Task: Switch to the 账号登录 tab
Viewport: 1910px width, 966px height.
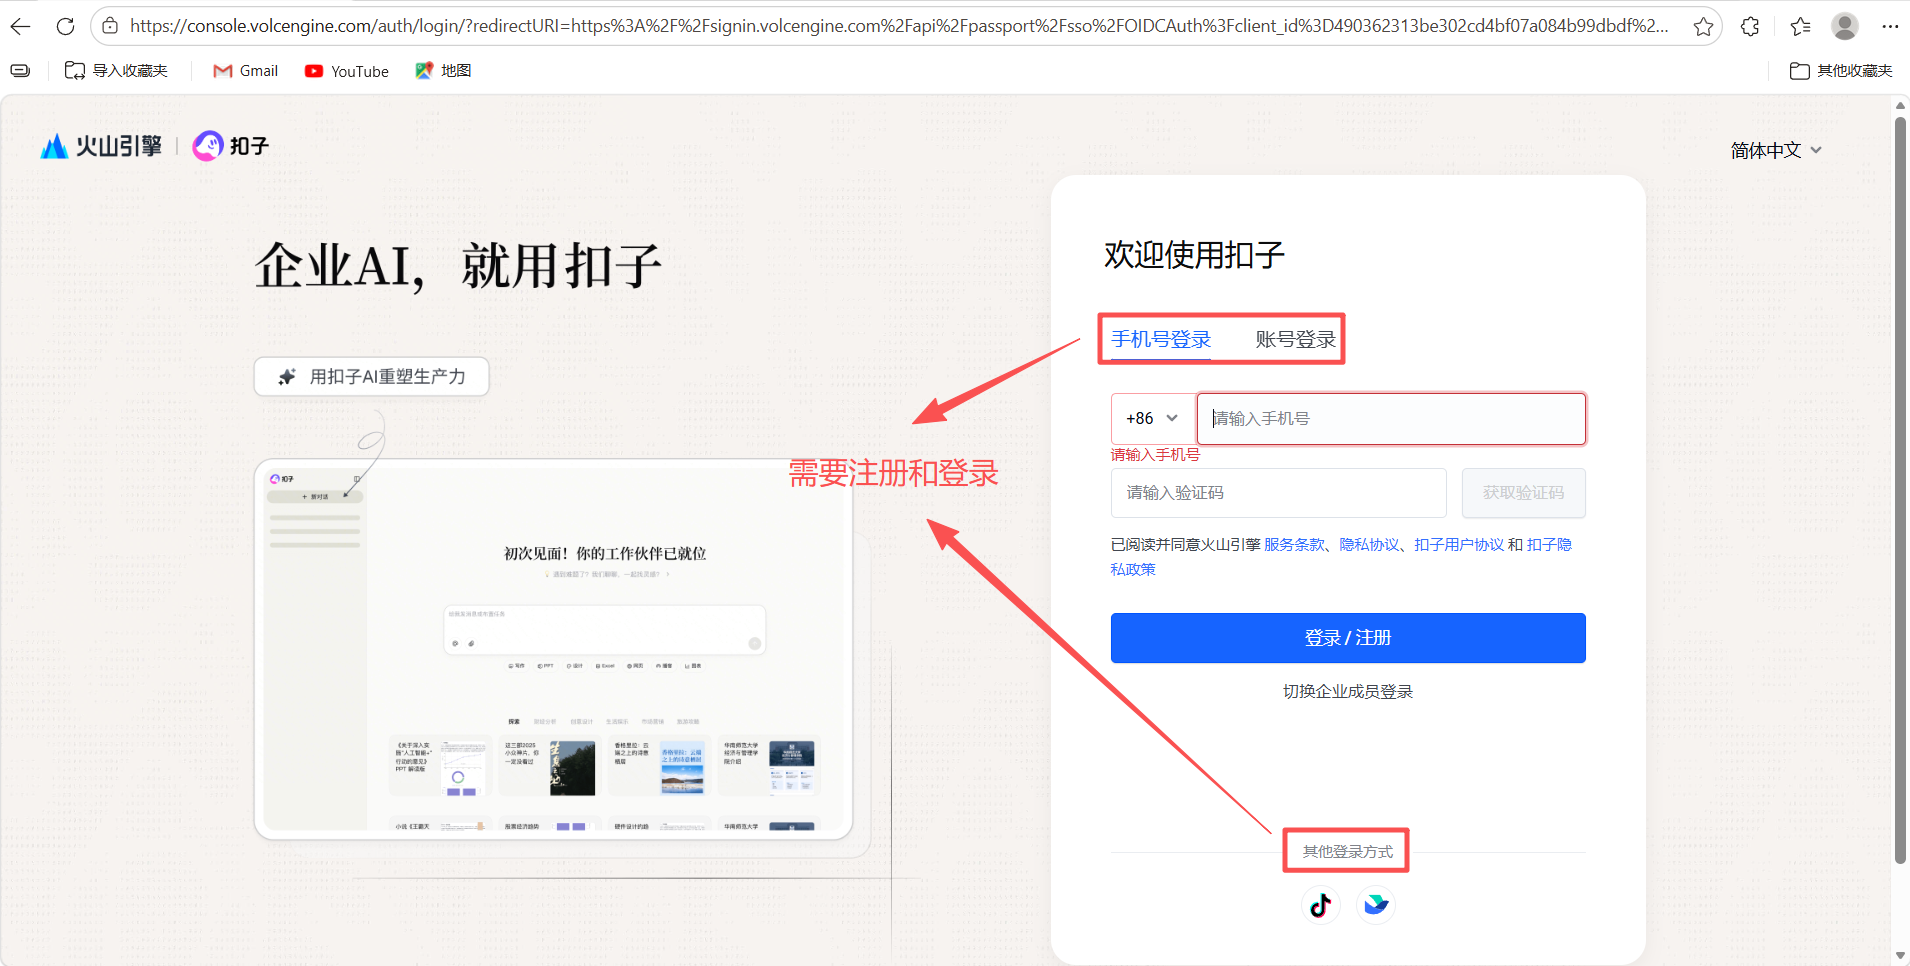Action: (x=1296, y=339)
